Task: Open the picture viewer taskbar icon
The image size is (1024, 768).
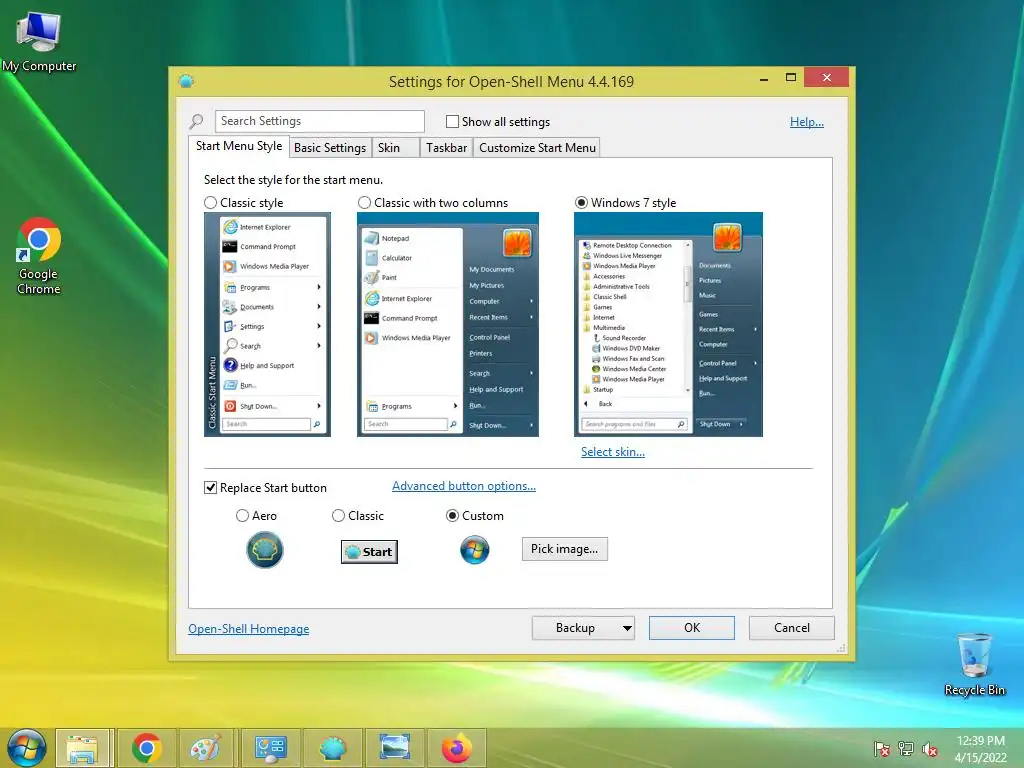Action: pos(394,748)
